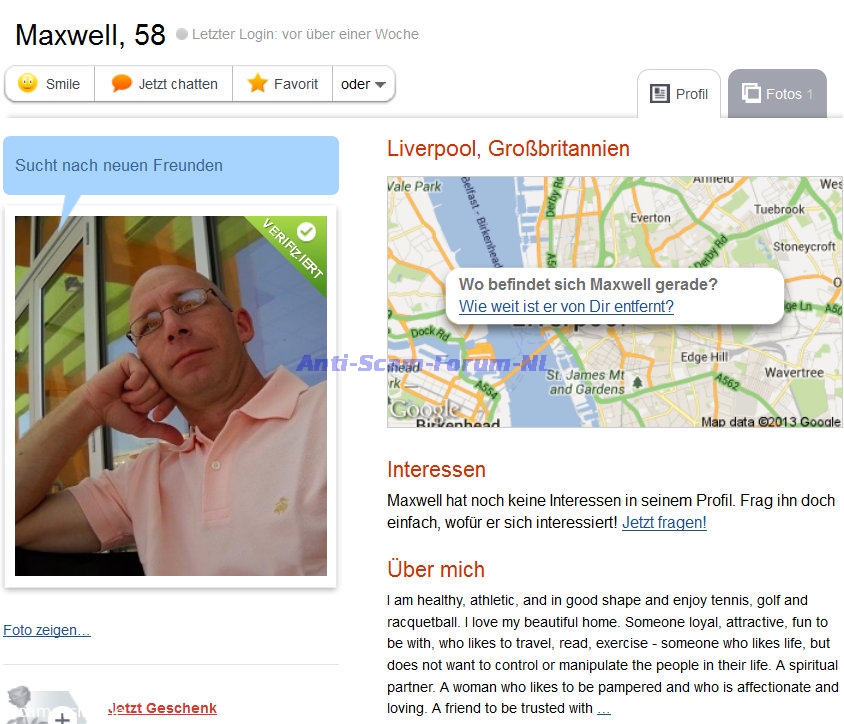The image size is (844, 724).
Task: Expand the 'Über mich' text with the ellipsis link
Action: [x=604, y=709]
